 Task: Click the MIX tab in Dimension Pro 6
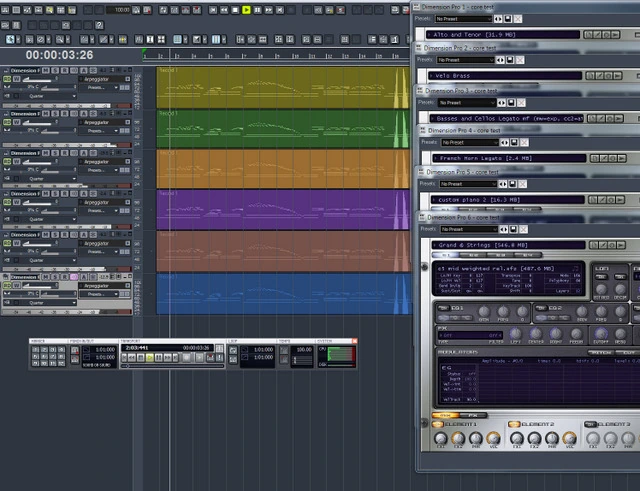coord(445,415)
